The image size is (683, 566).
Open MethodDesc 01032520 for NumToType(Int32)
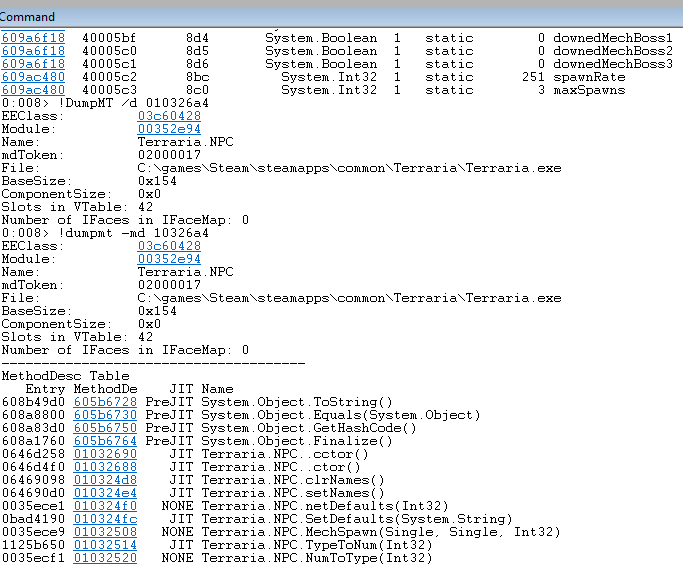[105, 558]
